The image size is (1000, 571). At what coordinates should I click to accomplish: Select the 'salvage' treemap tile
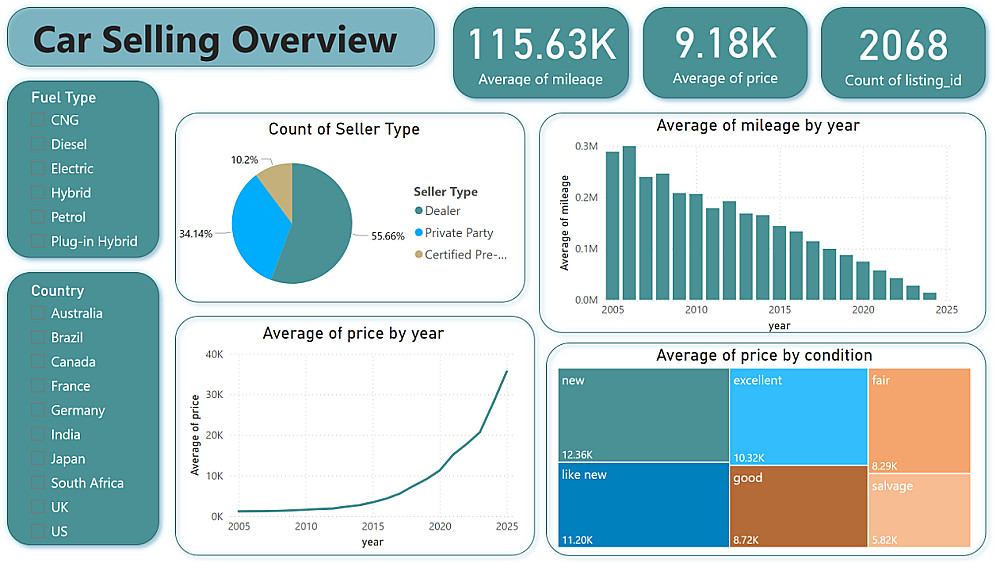920,510
